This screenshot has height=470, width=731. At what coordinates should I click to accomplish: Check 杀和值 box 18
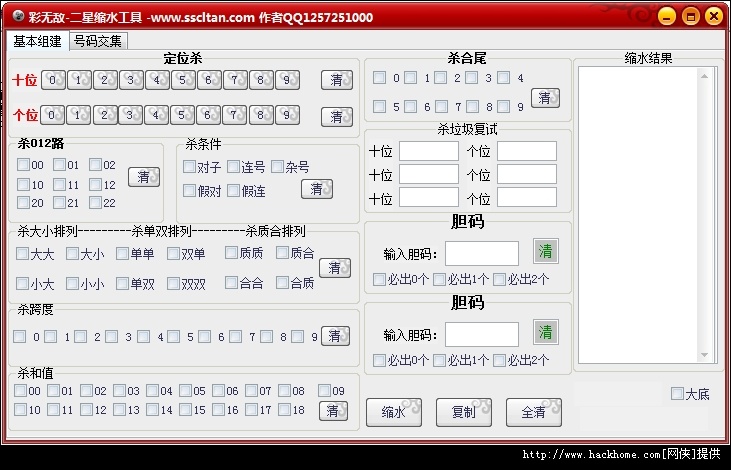[x=284, y=409]
